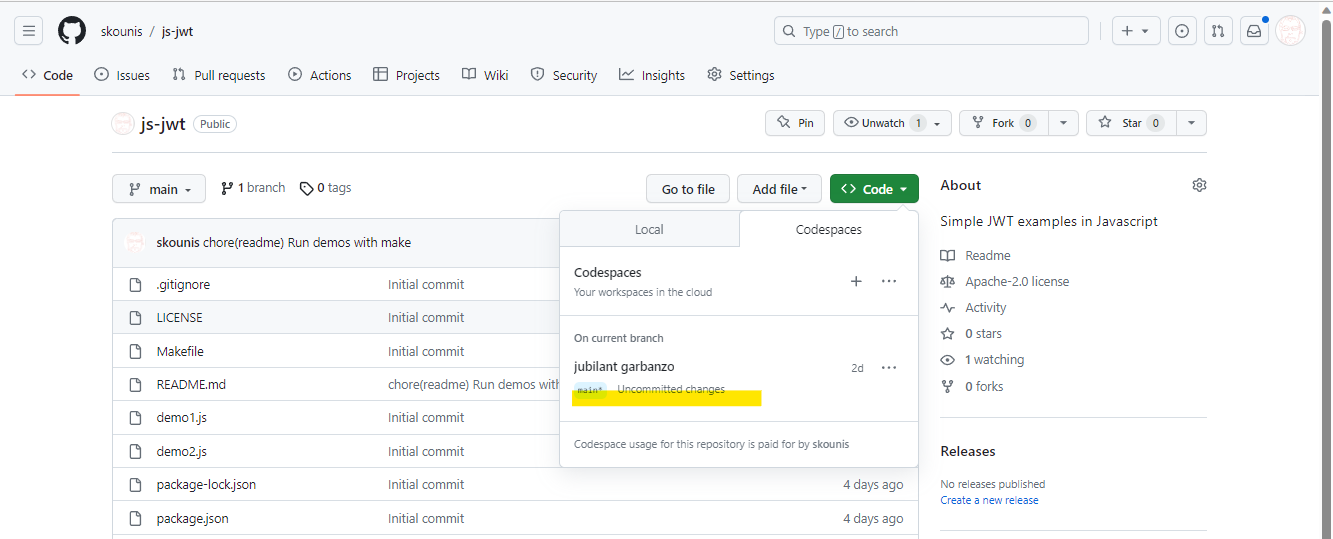The height and width of the screenshot is (539, 1333).
Task: Open the notifications inbox icon
Action: (x=1254, y=31)
